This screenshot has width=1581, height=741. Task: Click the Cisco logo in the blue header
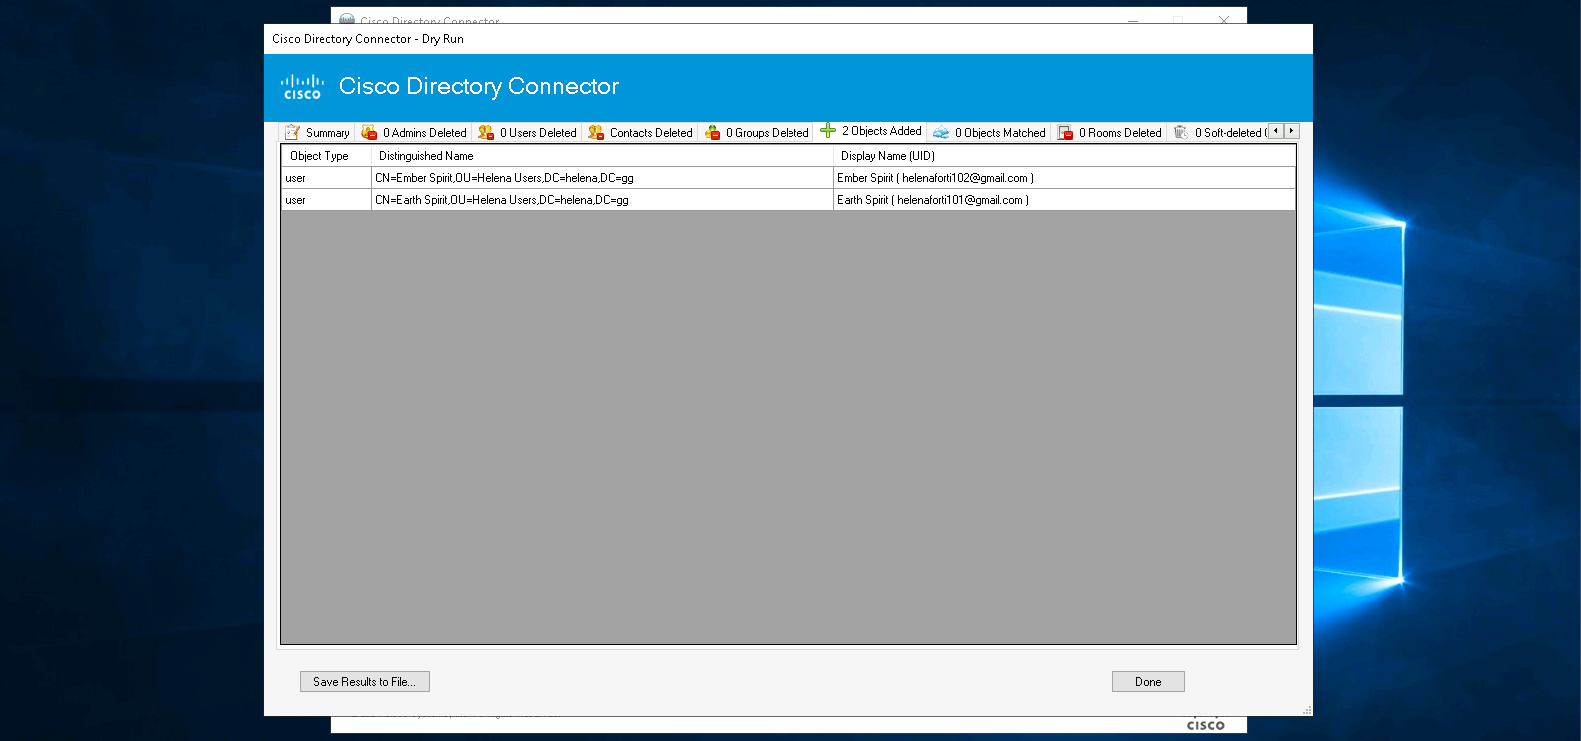pos(302,87)
